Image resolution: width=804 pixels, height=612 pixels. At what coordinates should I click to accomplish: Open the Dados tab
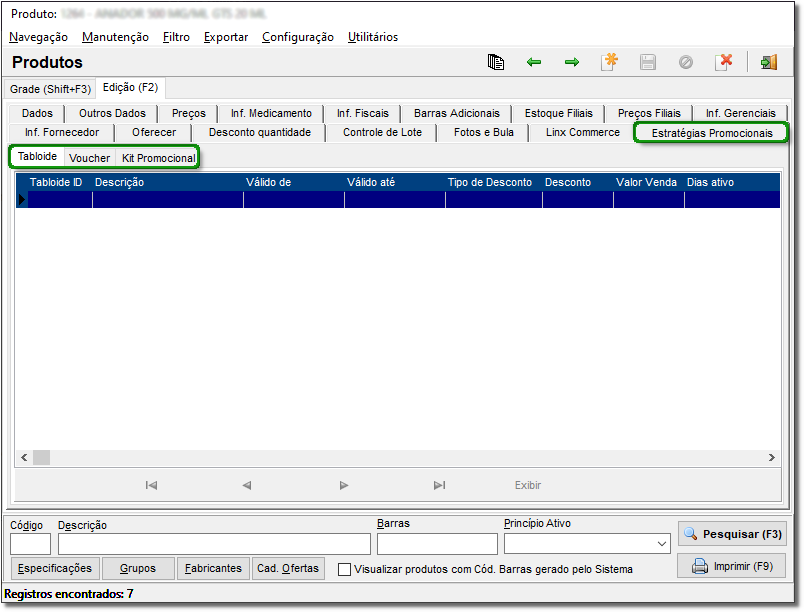37,113
